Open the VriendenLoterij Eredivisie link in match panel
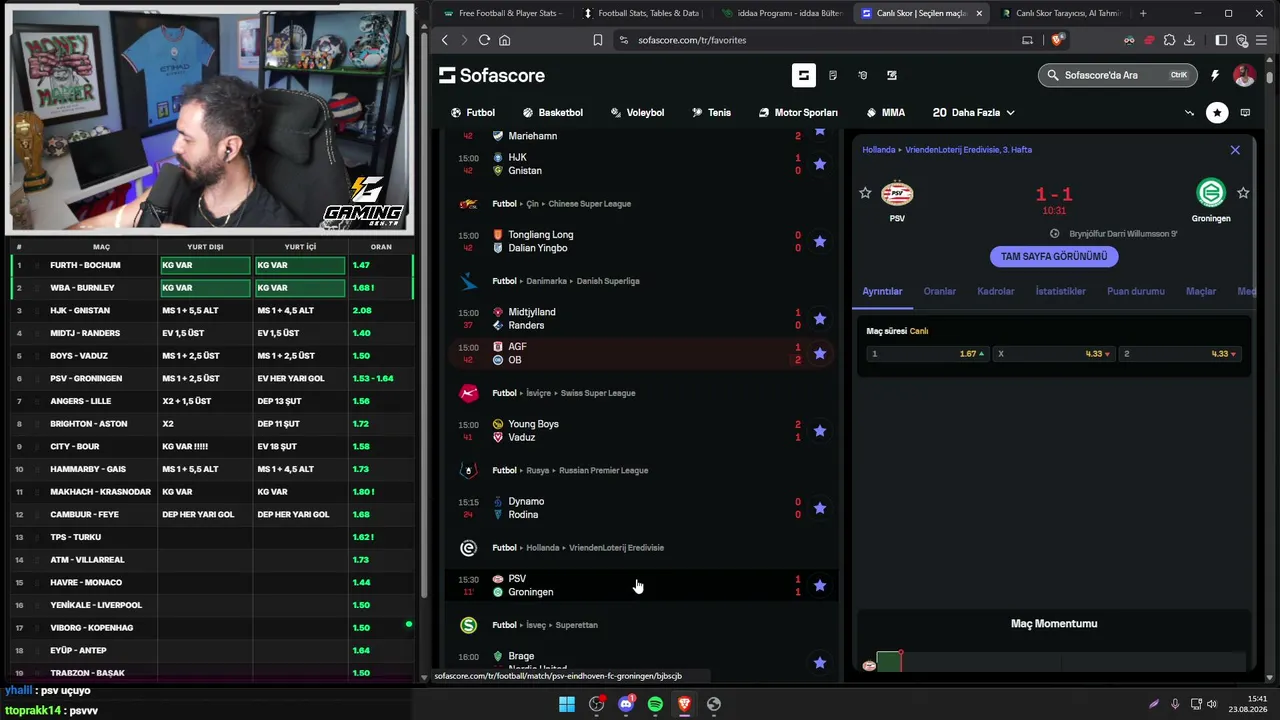 click(x=968, y=150)
